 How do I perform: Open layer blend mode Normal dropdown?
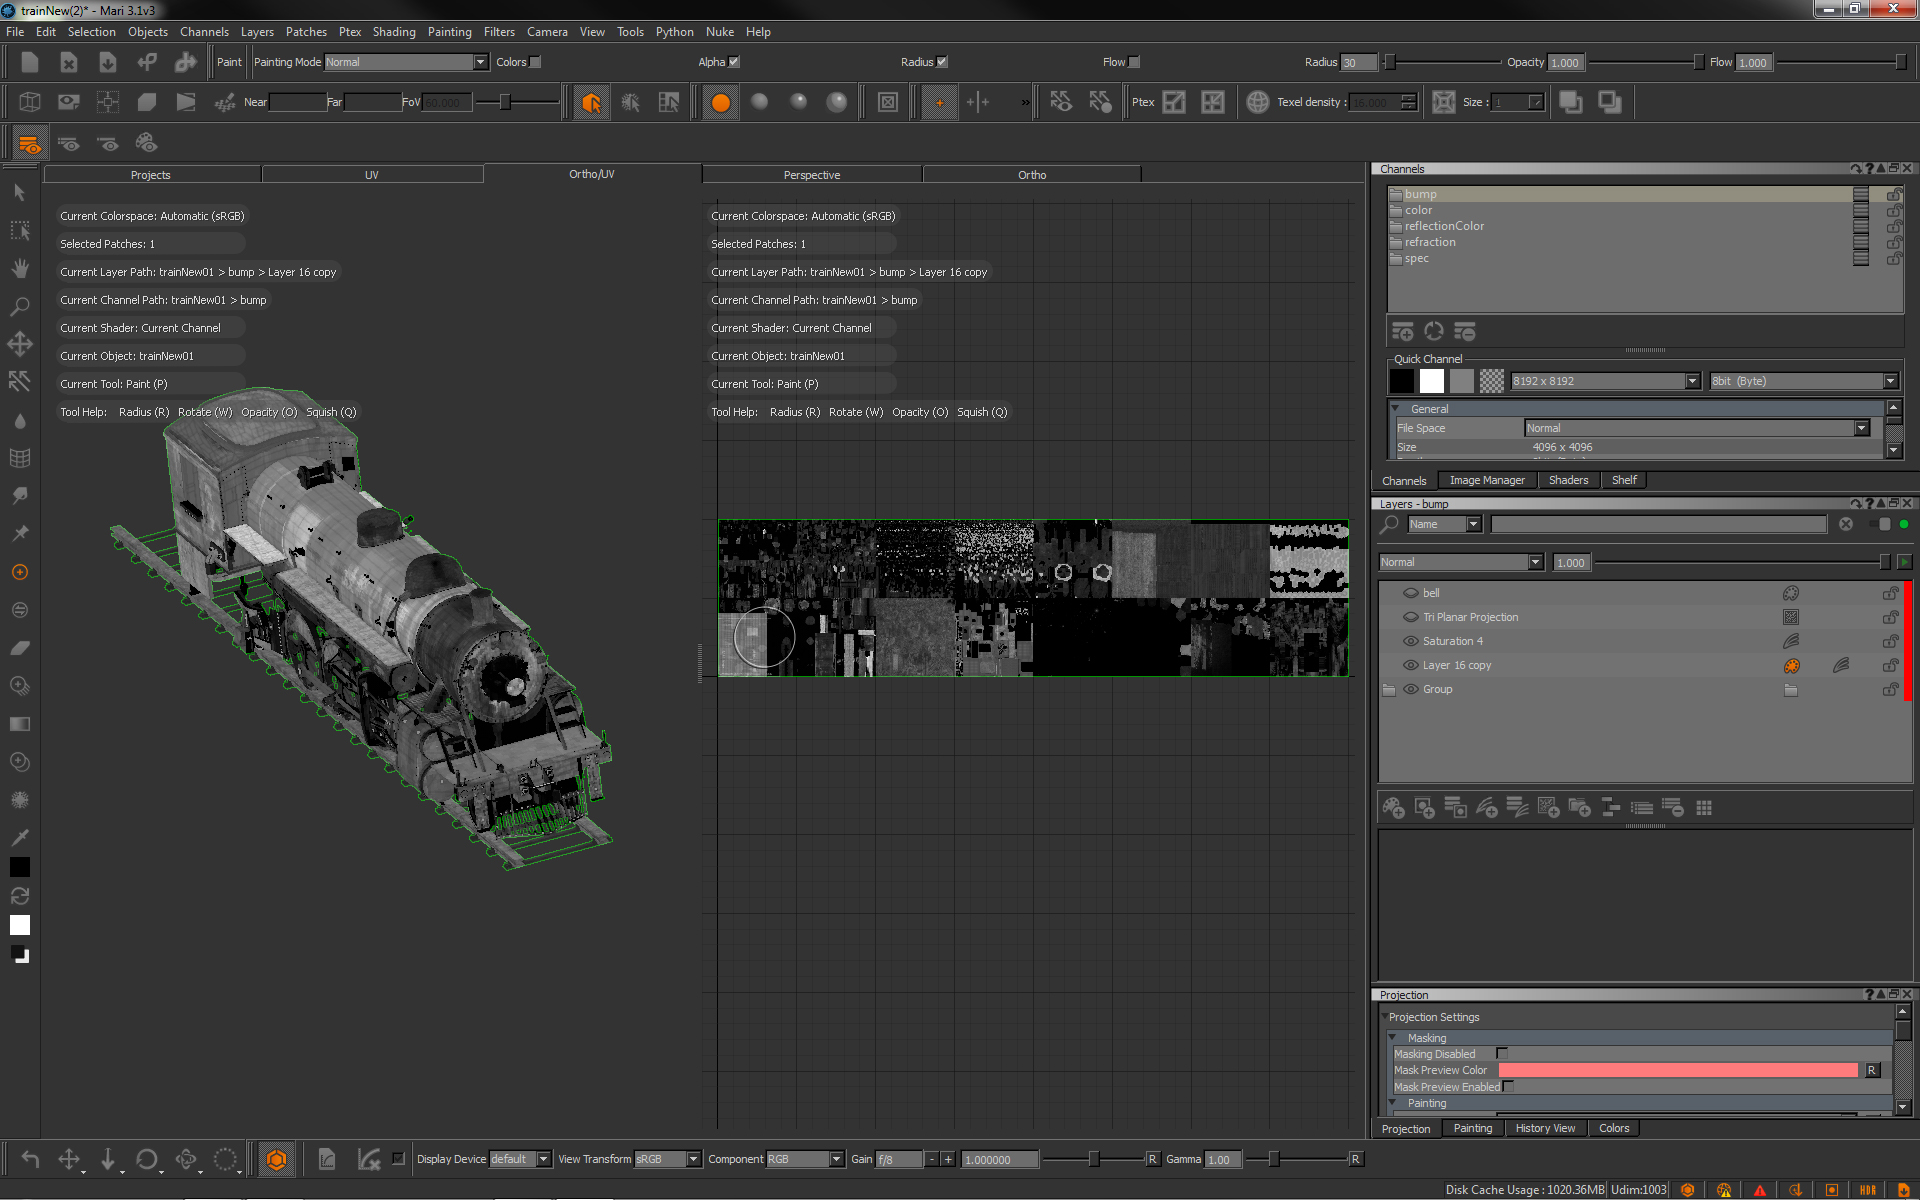[1461, 563]
